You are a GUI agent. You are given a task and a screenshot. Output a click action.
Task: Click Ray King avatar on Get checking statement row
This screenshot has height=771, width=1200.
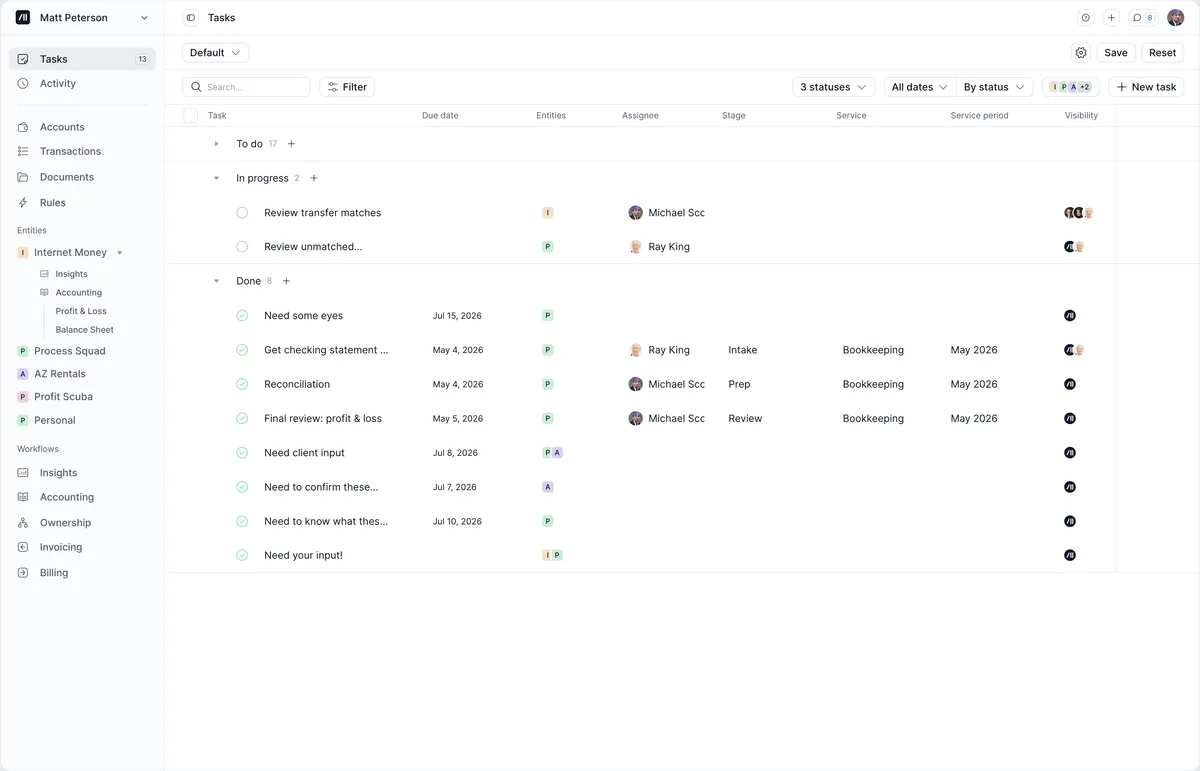pyautogui.click(x=635, y=350)
